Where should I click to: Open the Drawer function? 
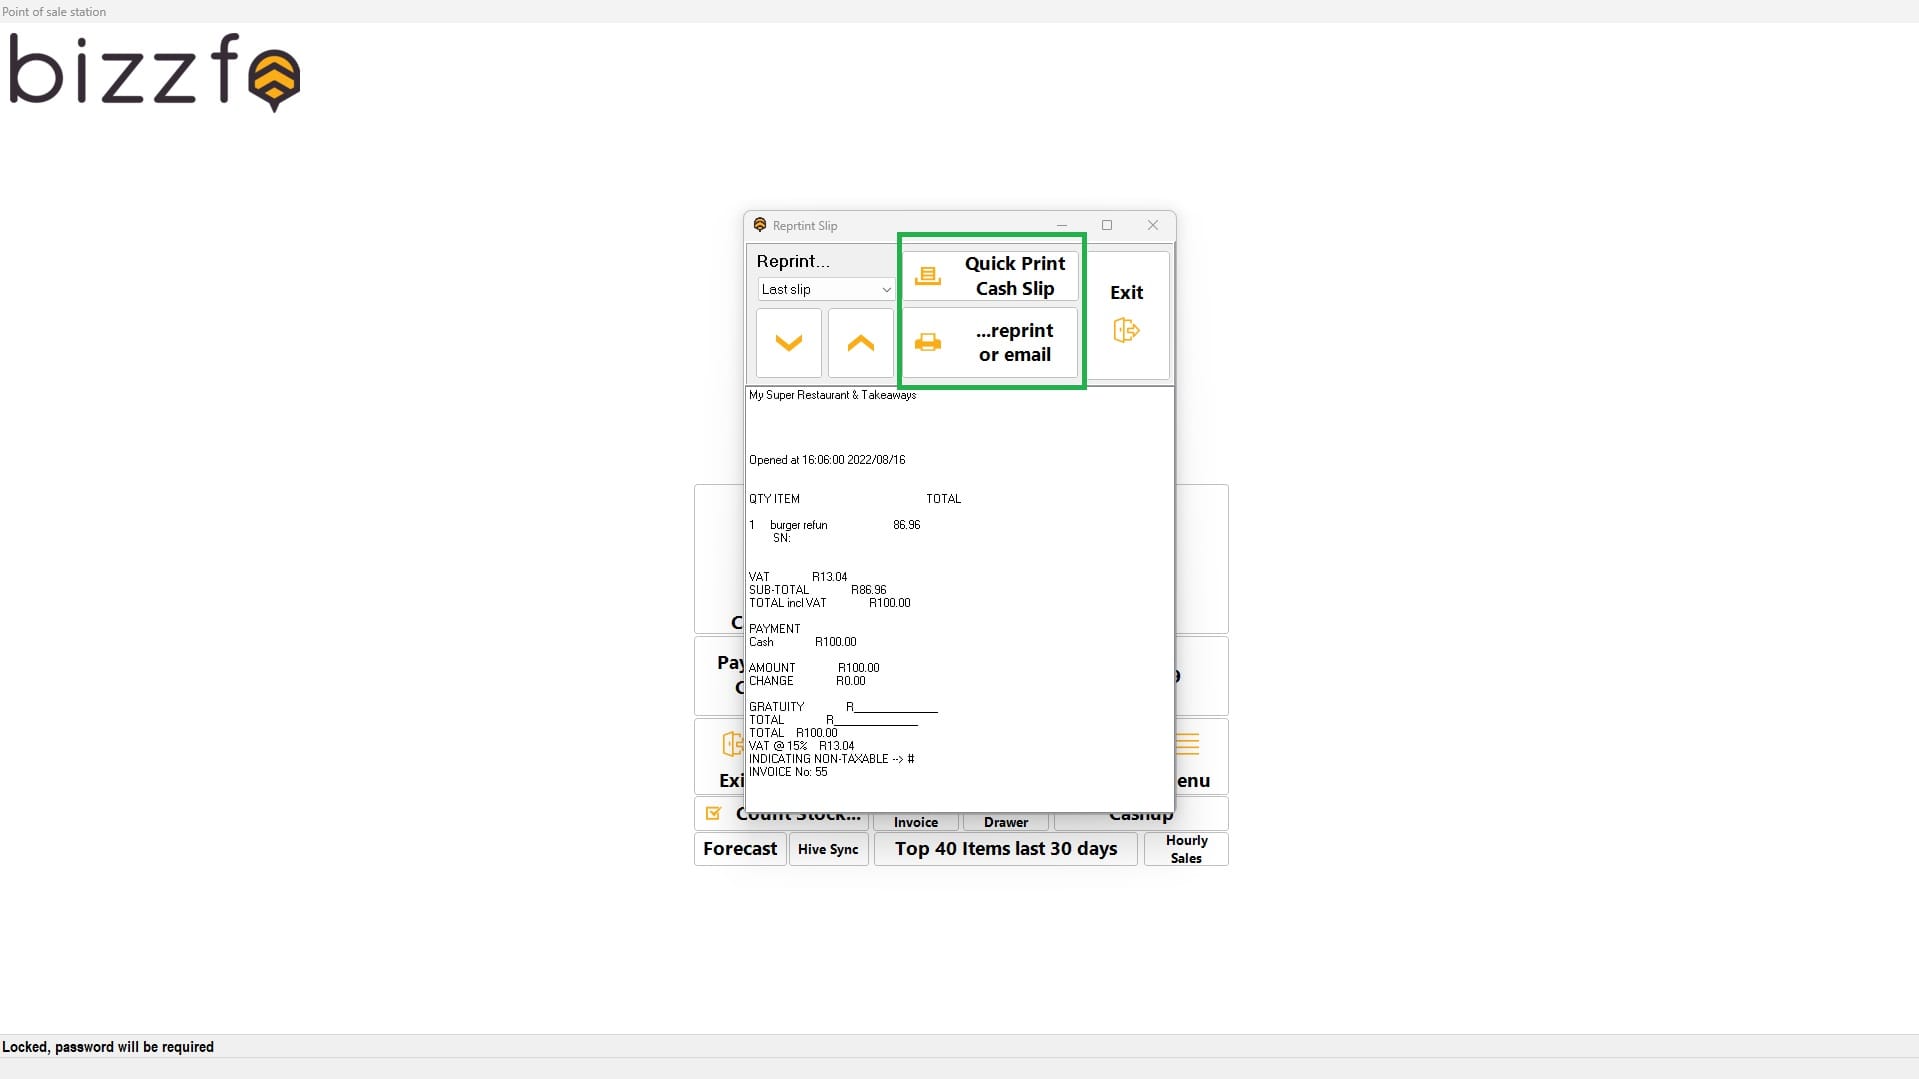click(1005, 821)
